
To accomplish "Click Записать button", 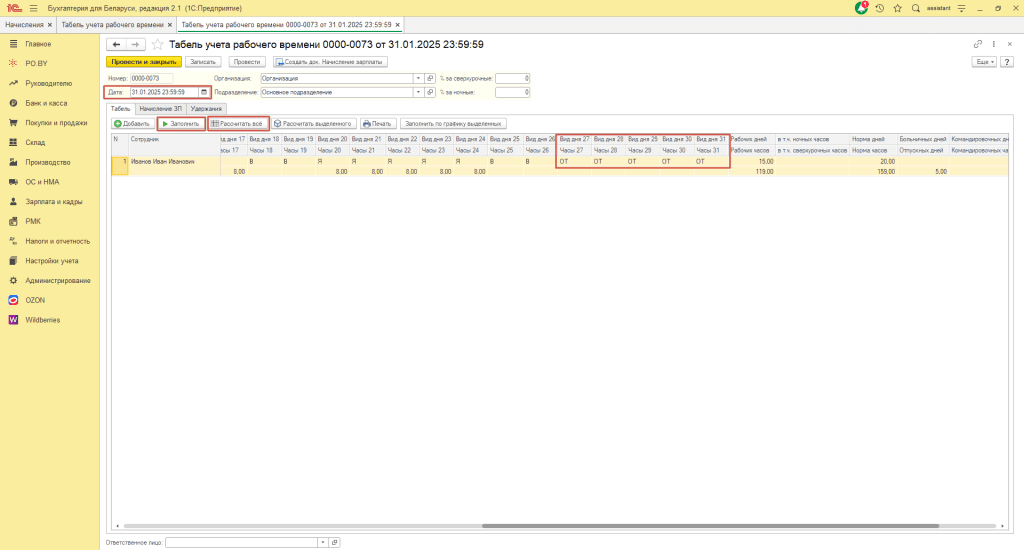I will coord(203,62).
